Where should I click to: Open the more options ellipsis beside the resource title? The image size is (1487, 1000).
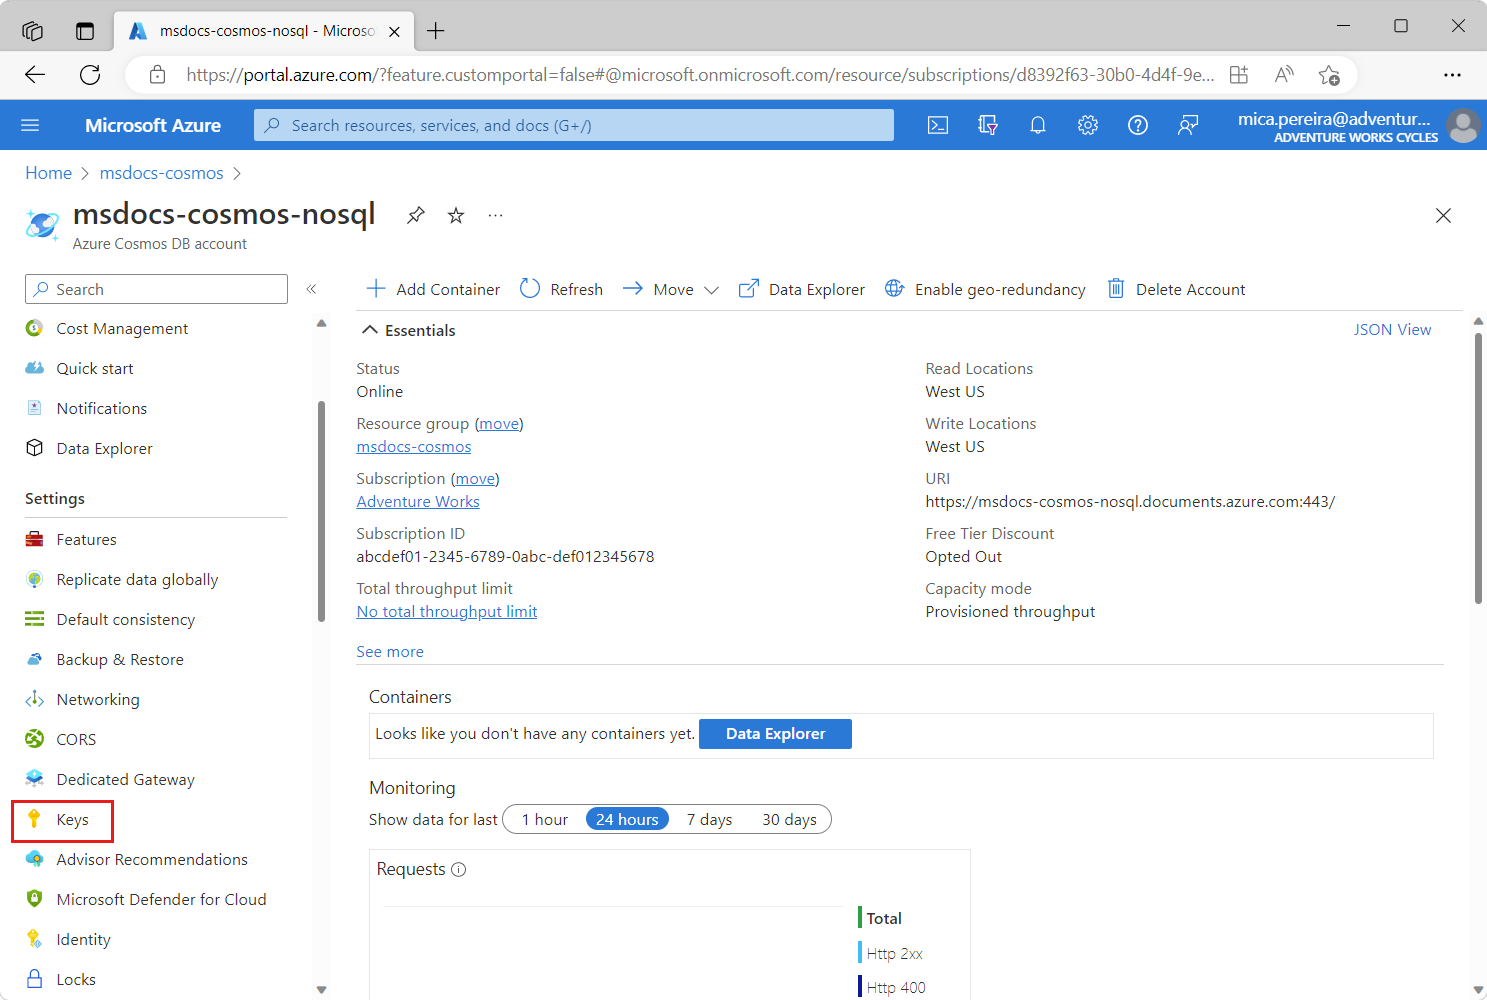(496, 215)
